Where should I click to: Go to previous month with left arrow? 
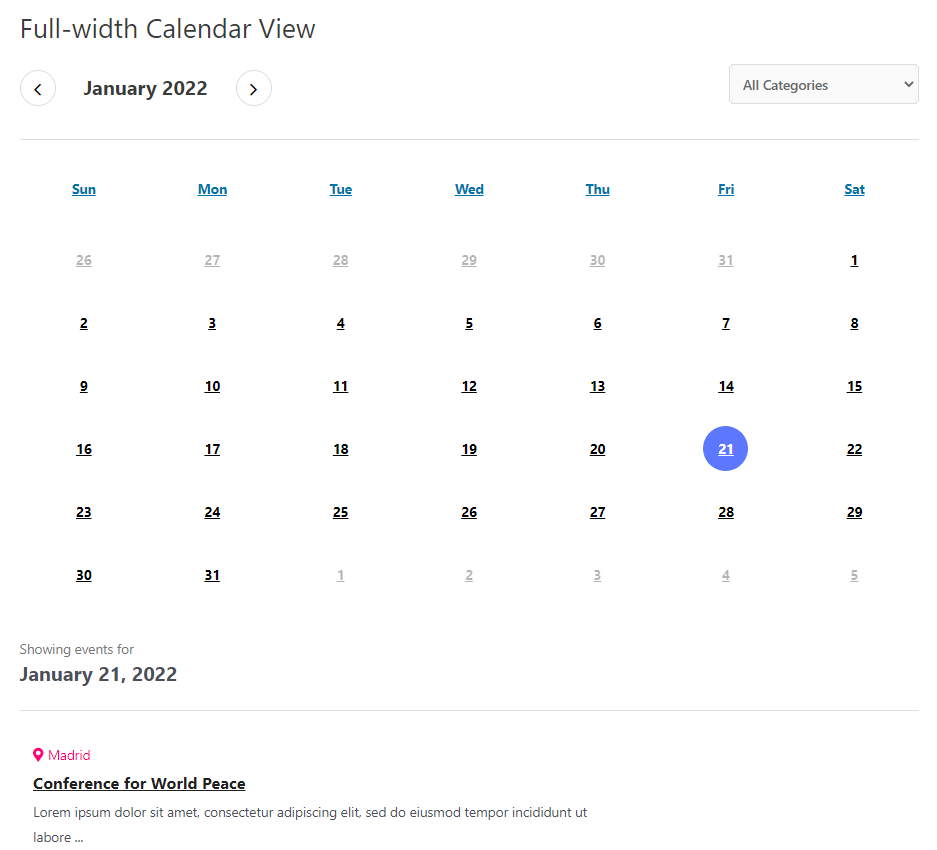click(38, 88)
